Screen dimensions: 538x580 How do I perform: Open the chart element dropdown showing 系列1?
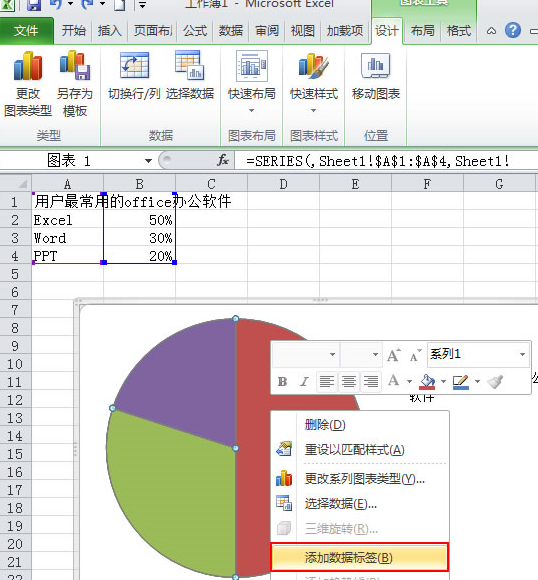coord(478,354)
